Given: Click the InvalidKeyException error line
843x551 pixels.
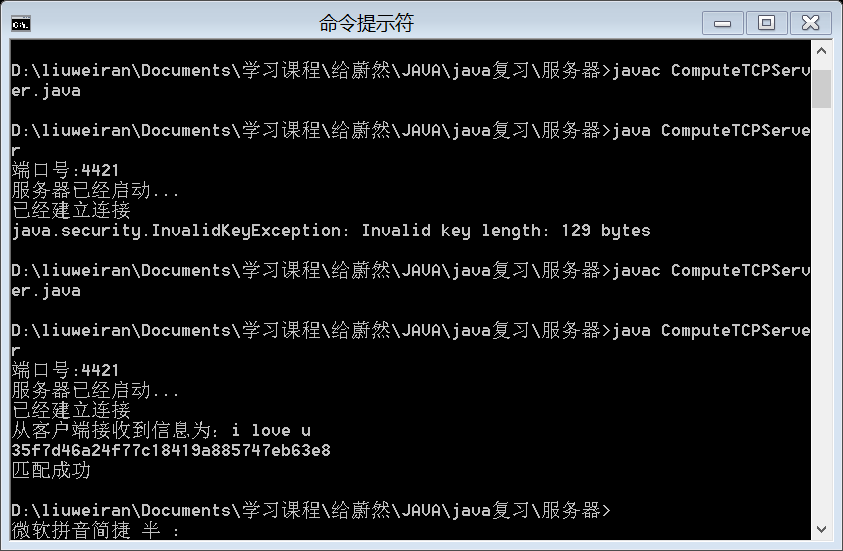Looking at the screenshot, I should click(331, 231).
